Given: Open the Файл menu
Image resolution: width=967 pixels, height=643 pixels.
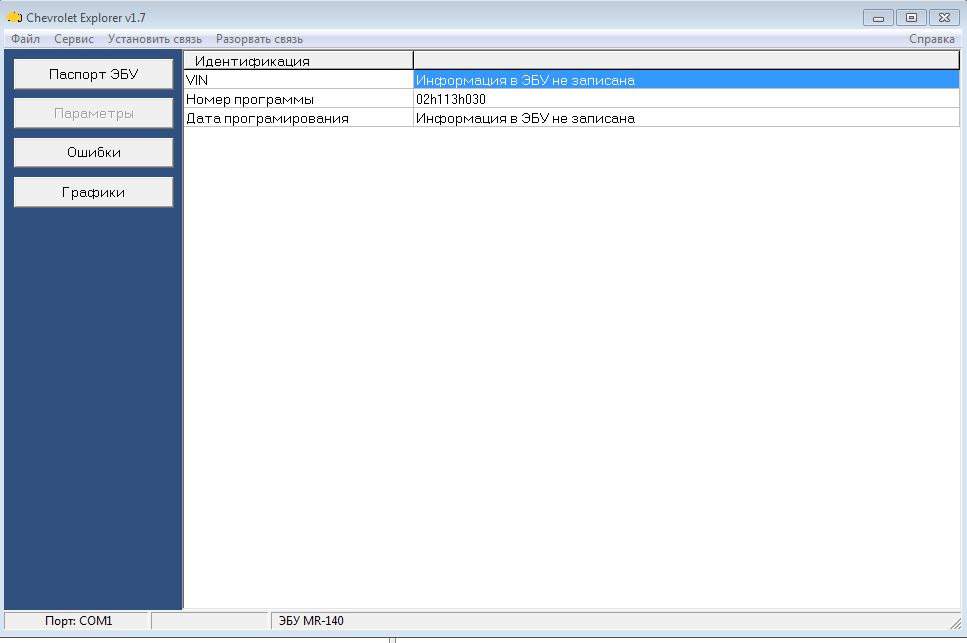Looking at the screenshot, I should [x=25, y=39].
